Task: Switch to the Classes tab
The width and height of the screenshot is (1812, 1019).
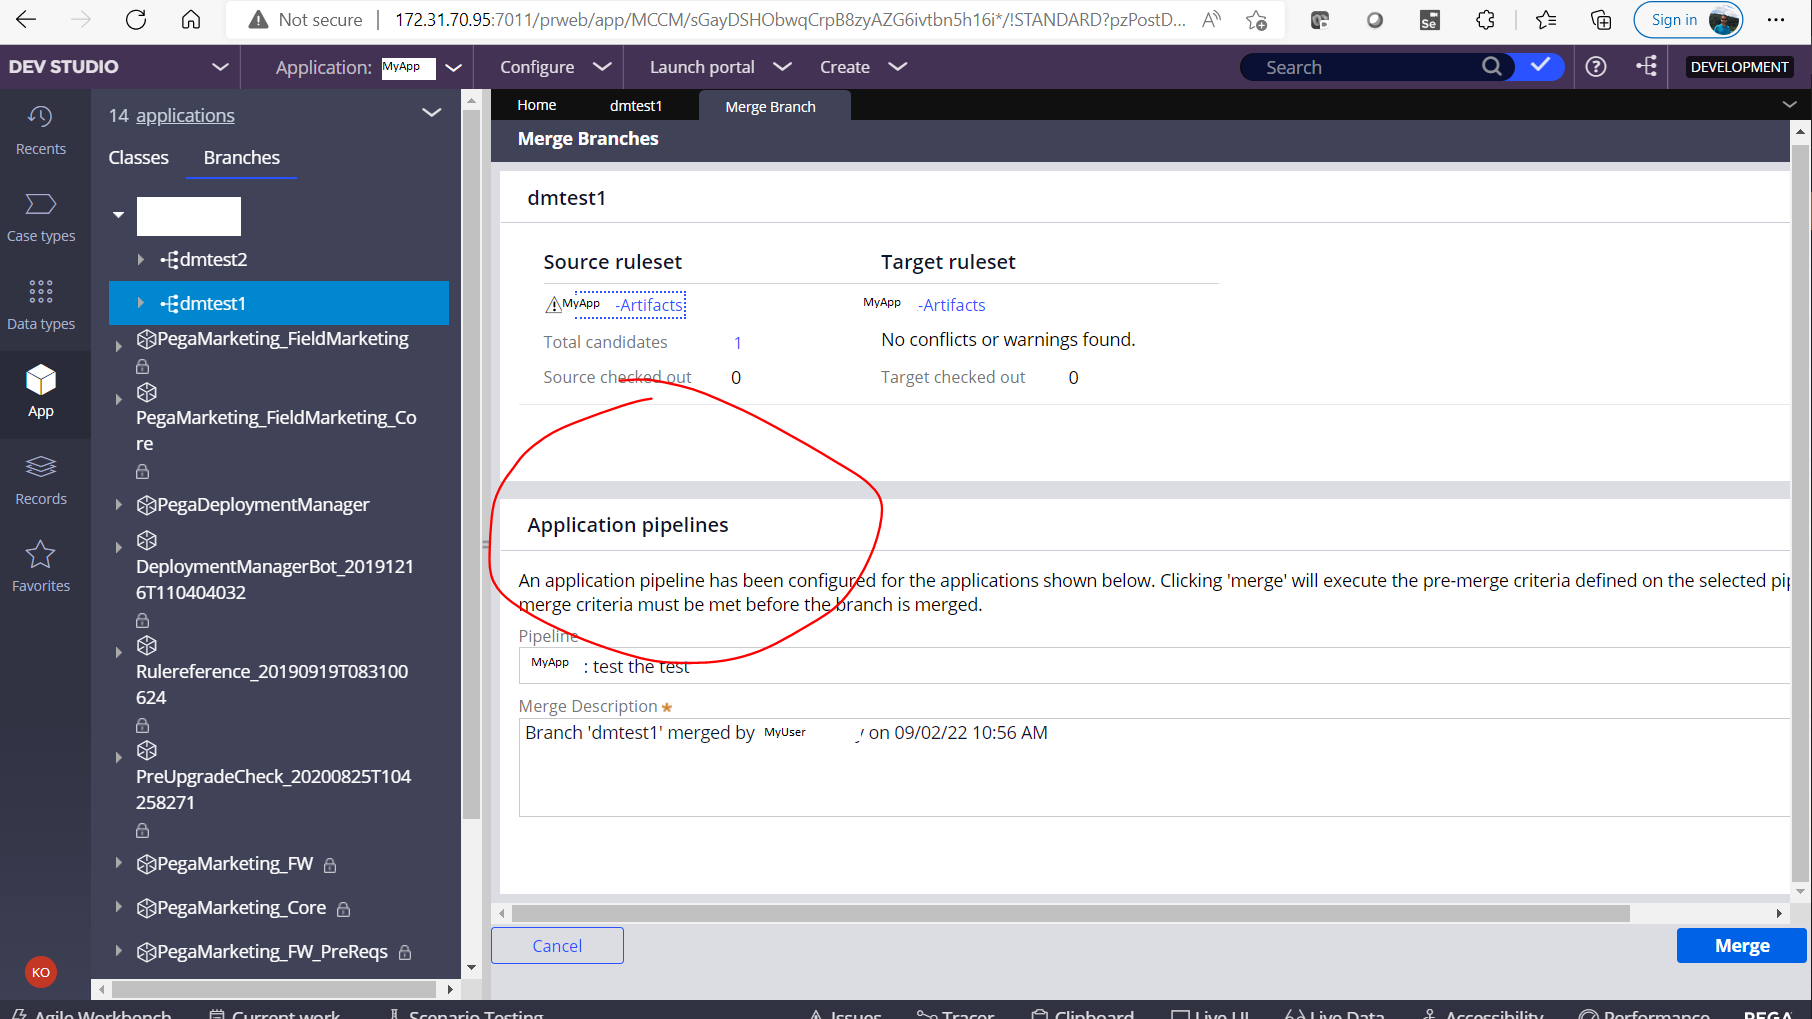Action: point(138,157)
